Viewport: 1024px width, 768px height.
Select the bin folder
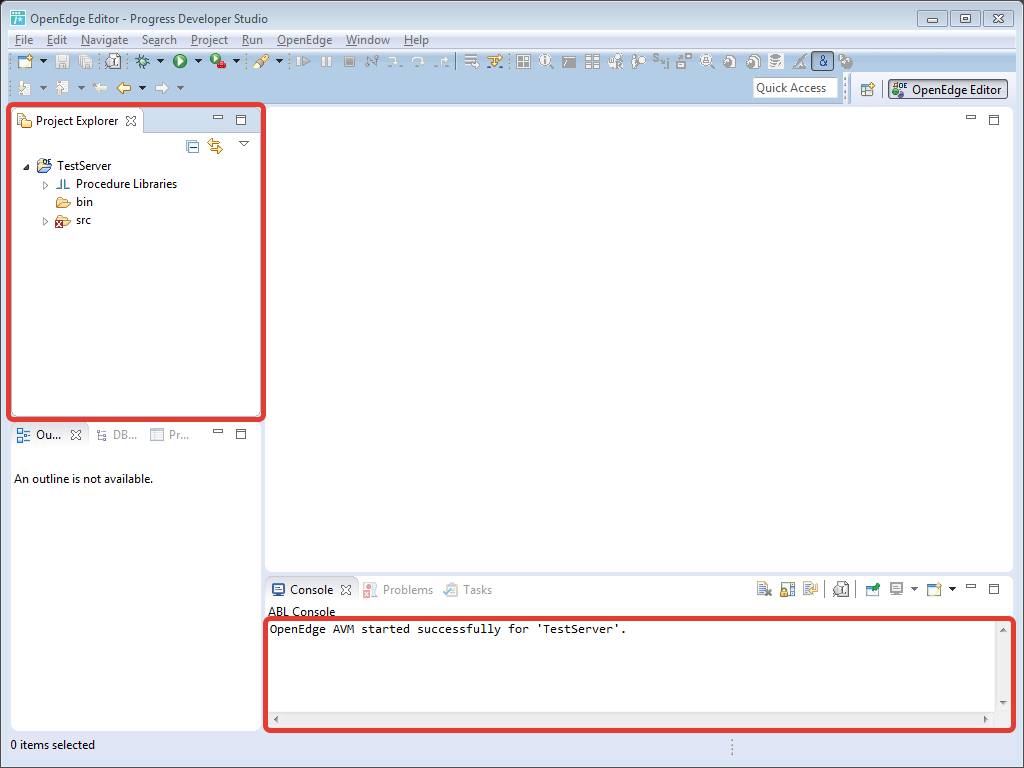pyautogui.click(x=74, y=202)
